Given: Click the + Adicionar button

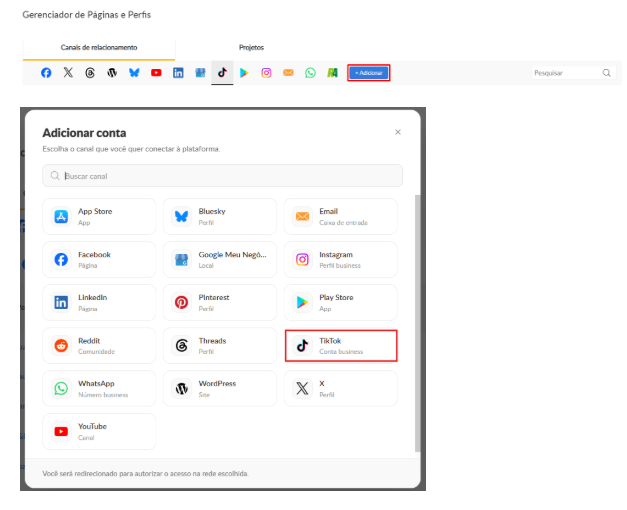Looking at the screenshot, I should tap(369, 73).
